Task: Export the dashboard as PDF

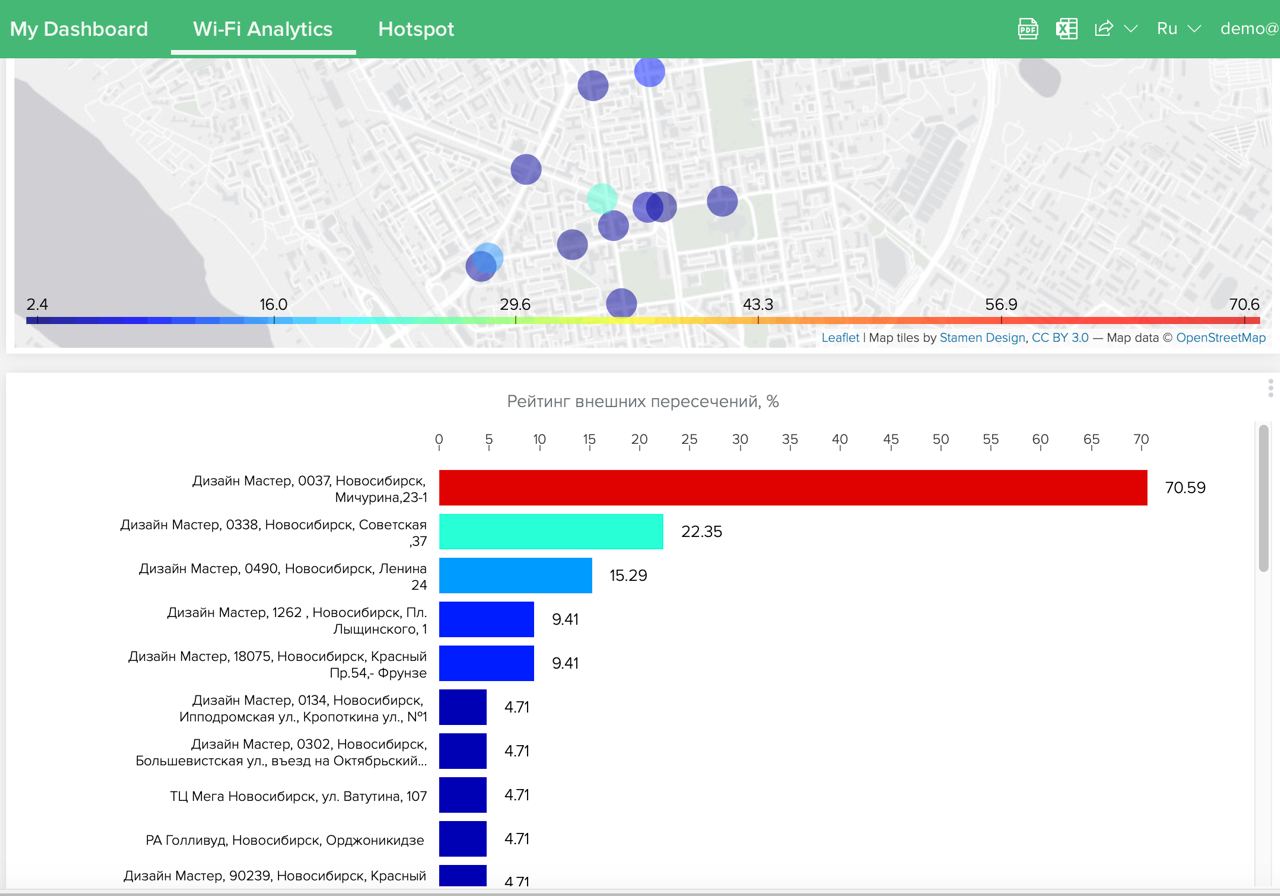Action: [x=1028, y=29]
